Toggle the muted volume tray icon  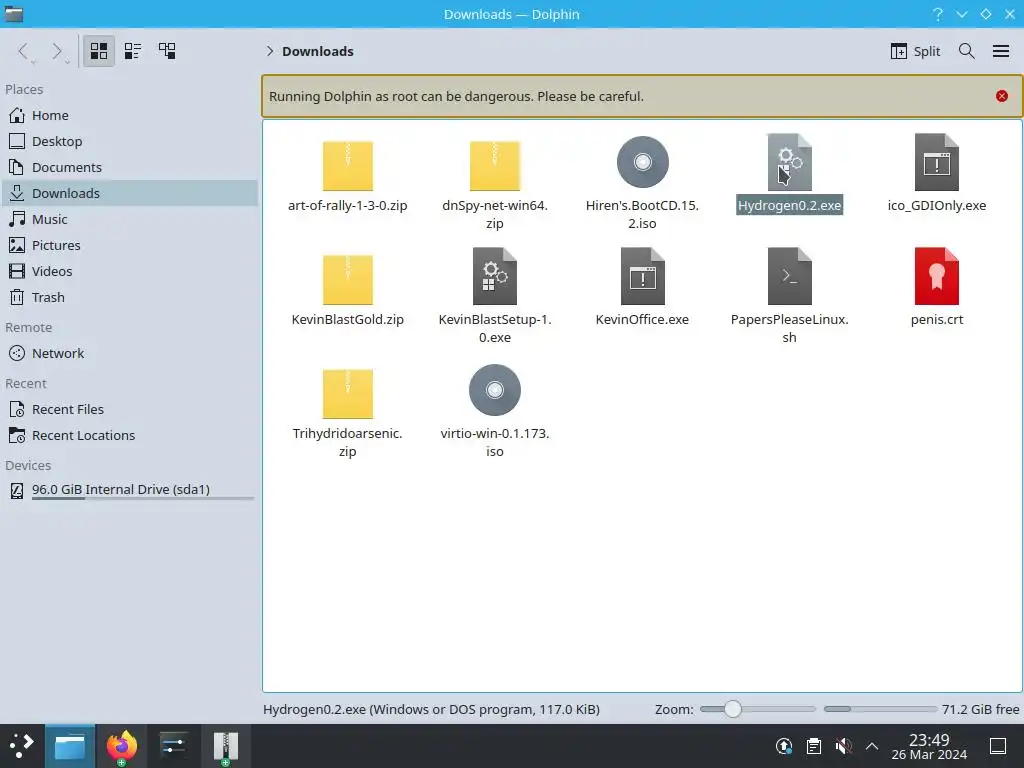point(843,746)
